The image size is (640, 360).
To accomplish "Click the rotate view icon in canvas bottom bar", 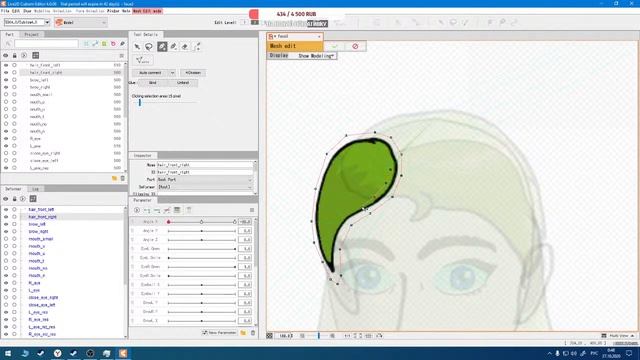I will (x=379, y=336).
